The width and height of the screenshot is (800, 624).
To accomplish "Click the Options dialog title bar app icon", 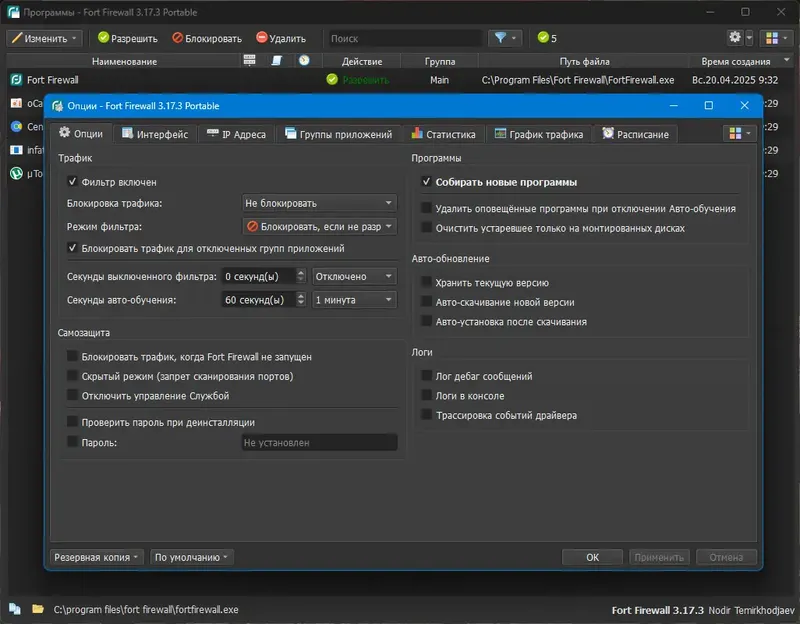I will (58, 106).
